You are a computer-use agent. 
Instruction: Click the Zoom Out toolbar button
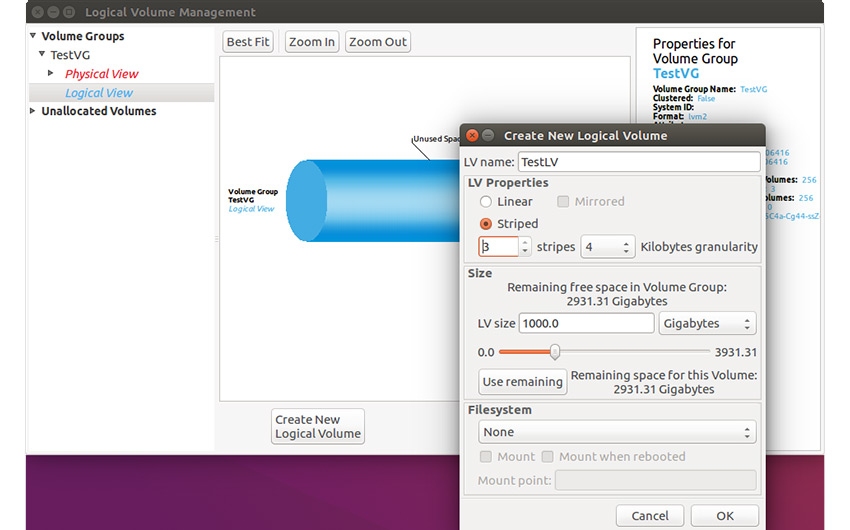(378, 42)
